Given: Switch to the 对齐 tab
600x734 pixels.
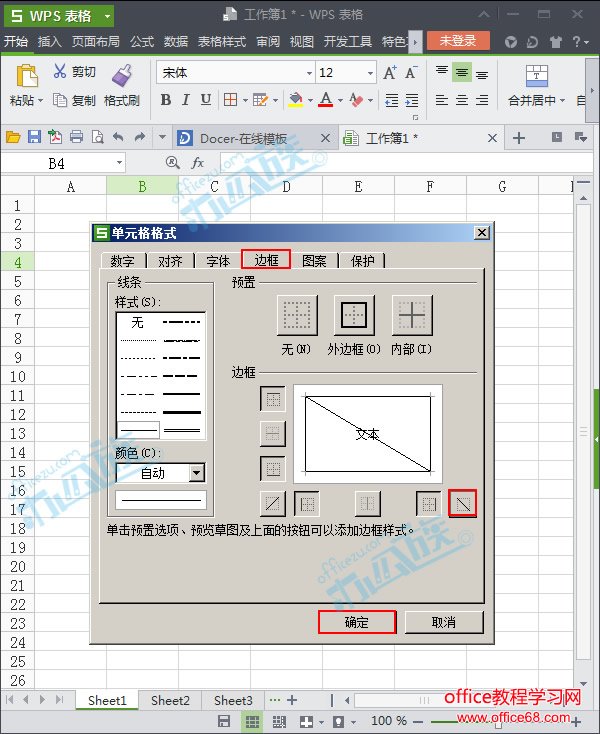Looking at the screenshot, I should [x=170, y=260].
